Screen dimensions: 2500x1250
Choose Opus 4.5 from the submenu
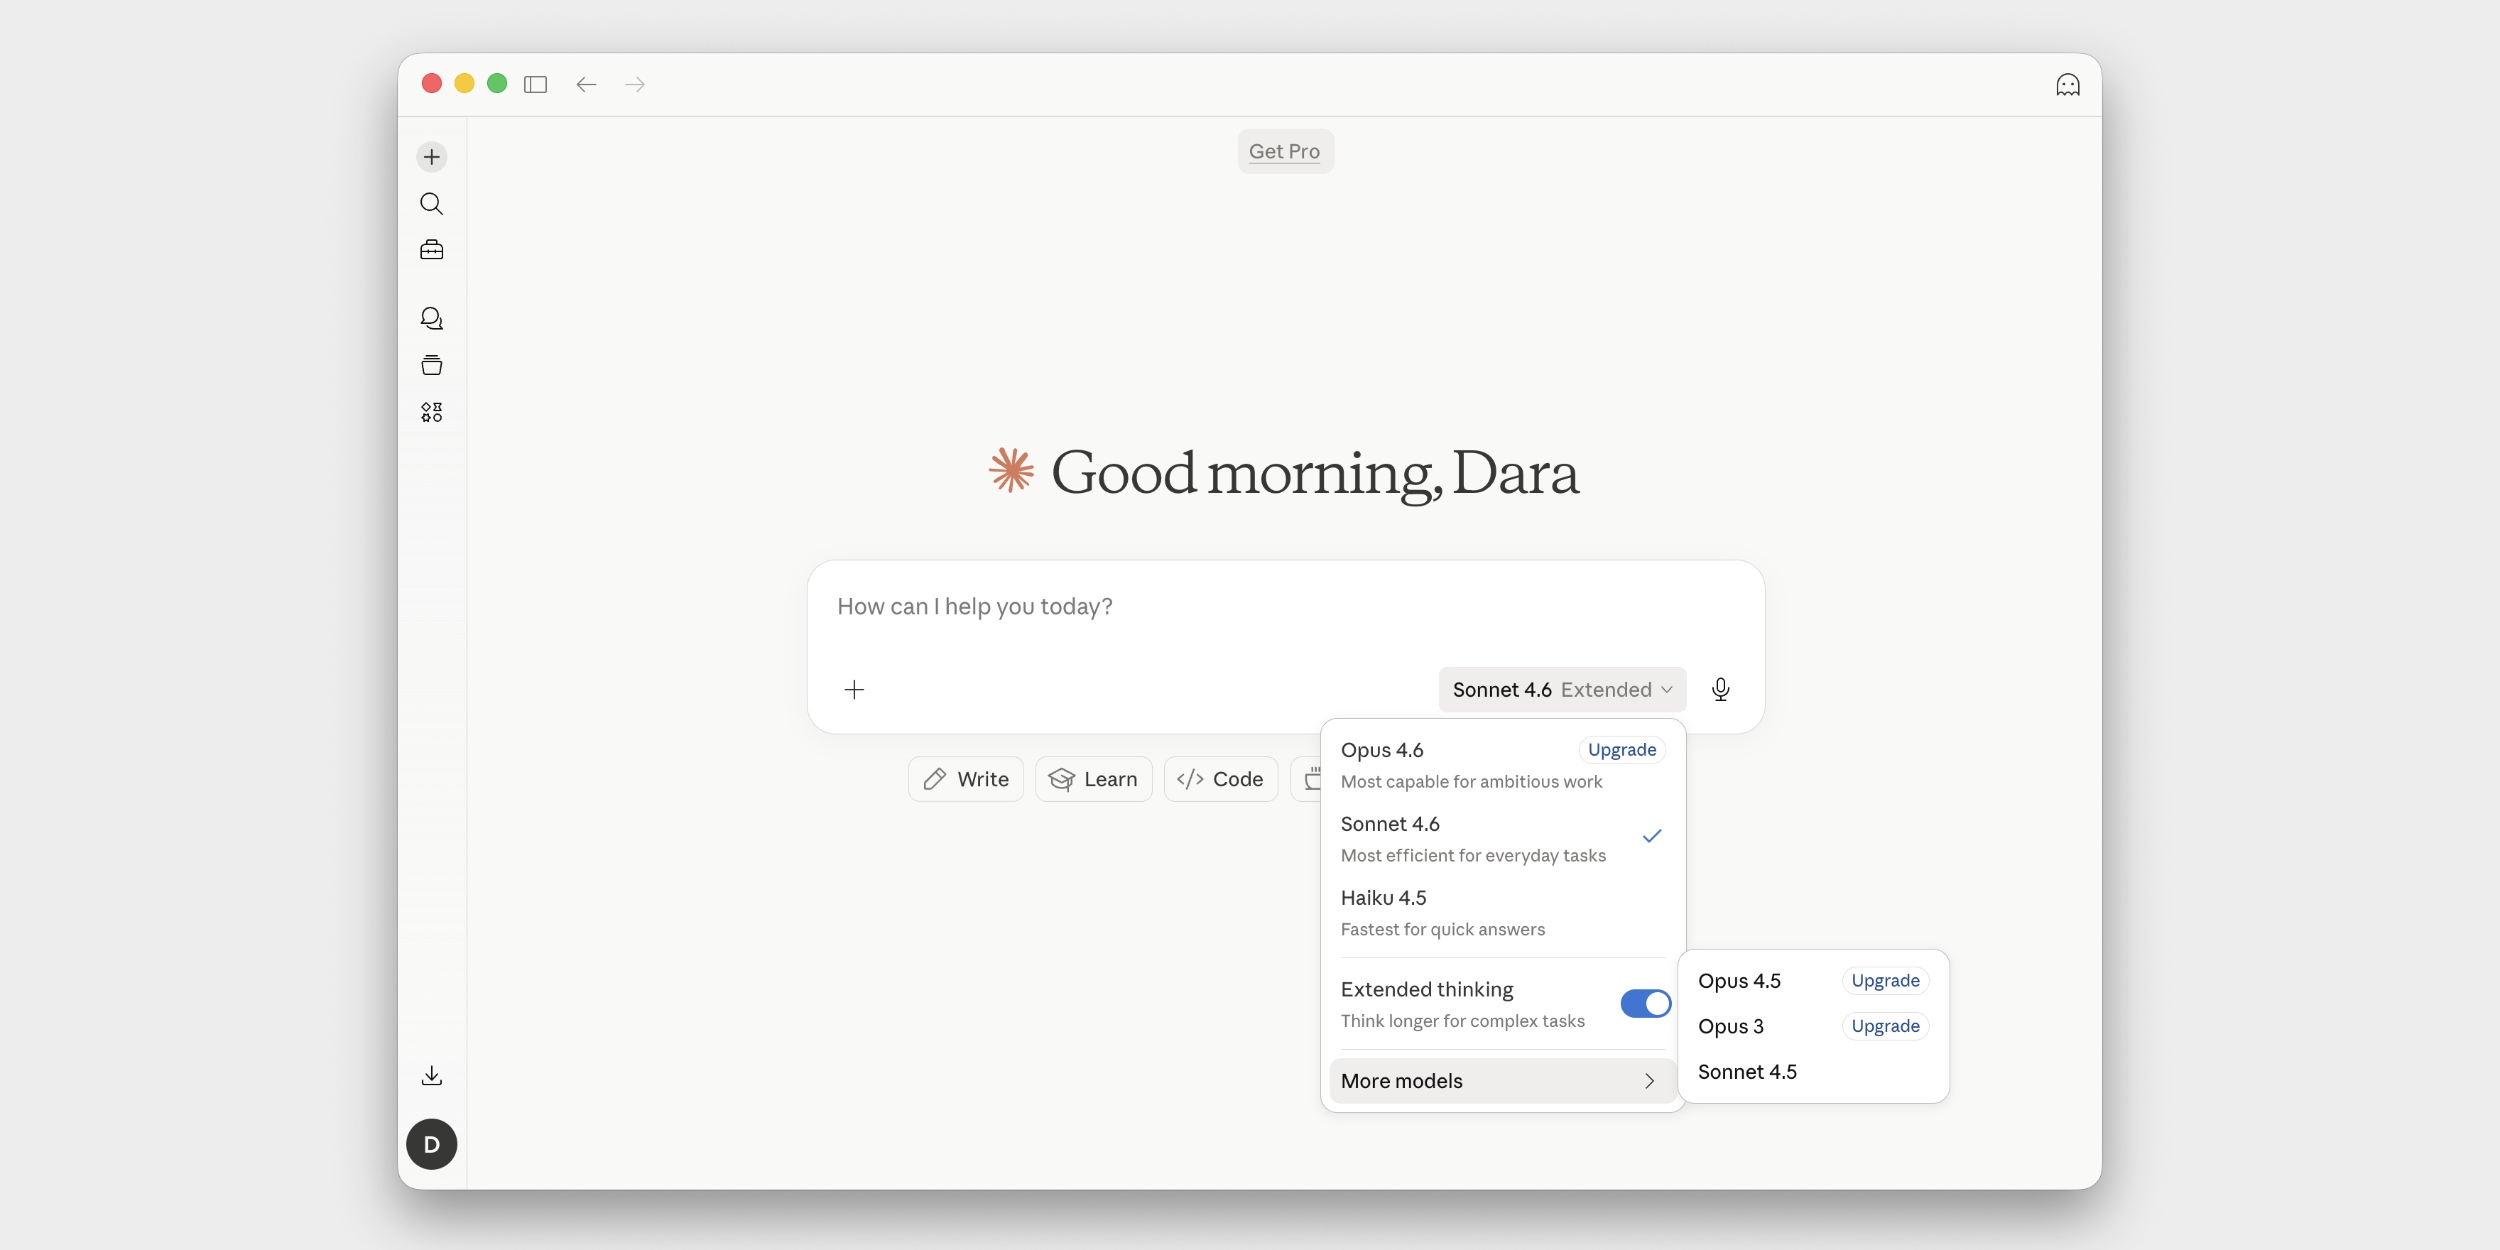coord(1739,981)
